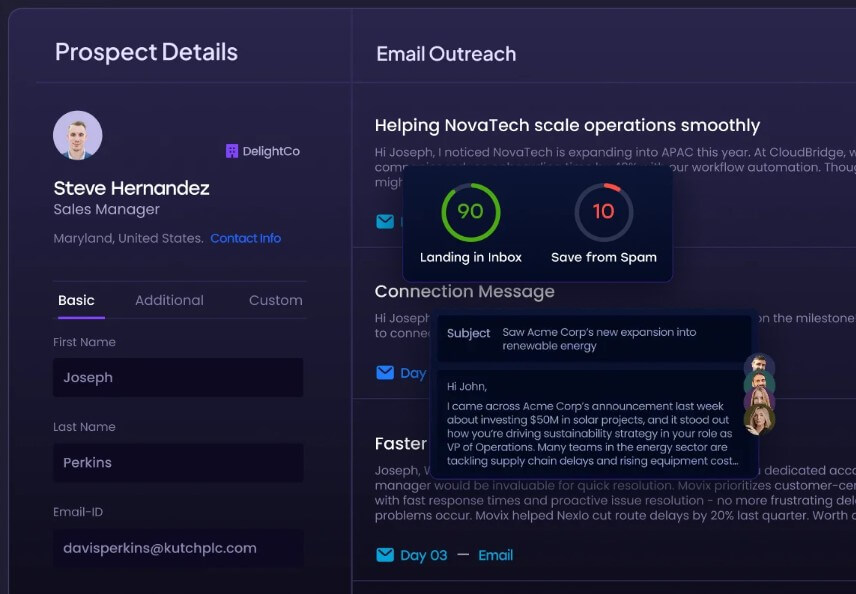The width and height of the screenshot is (856, 594).
Task: Click the Steve Hernandez name
Action: tap(132, 188)
